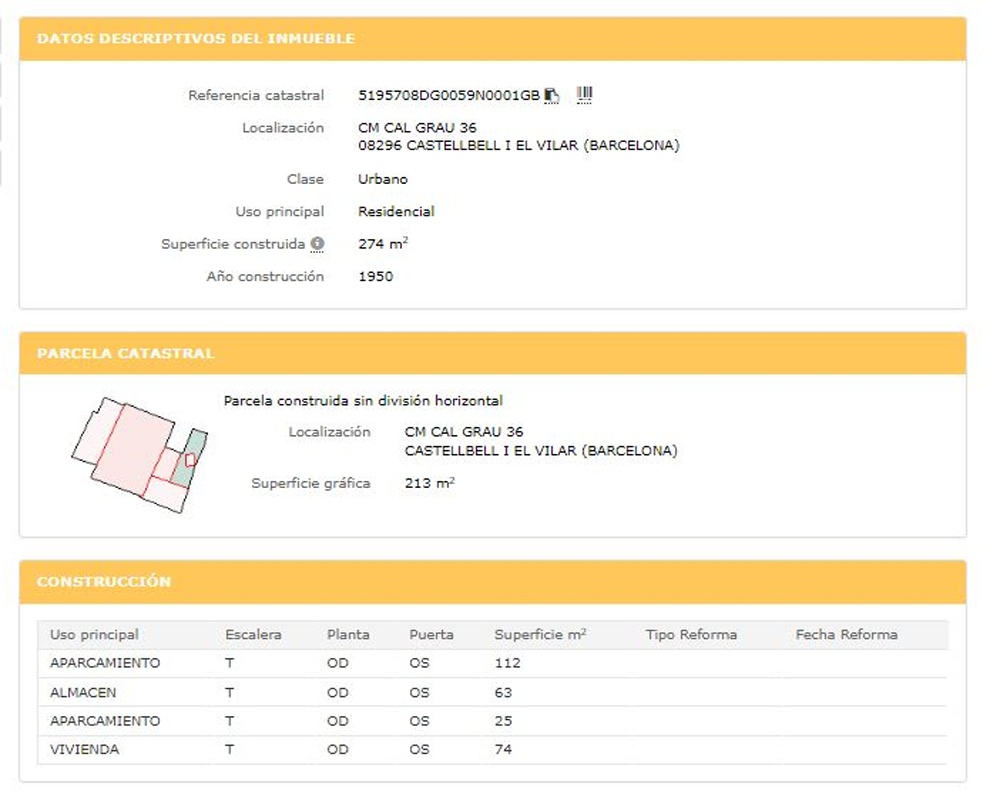Click the surface value 74 in VIVIENDA row
1000x800 pixels.
[503, 750]
